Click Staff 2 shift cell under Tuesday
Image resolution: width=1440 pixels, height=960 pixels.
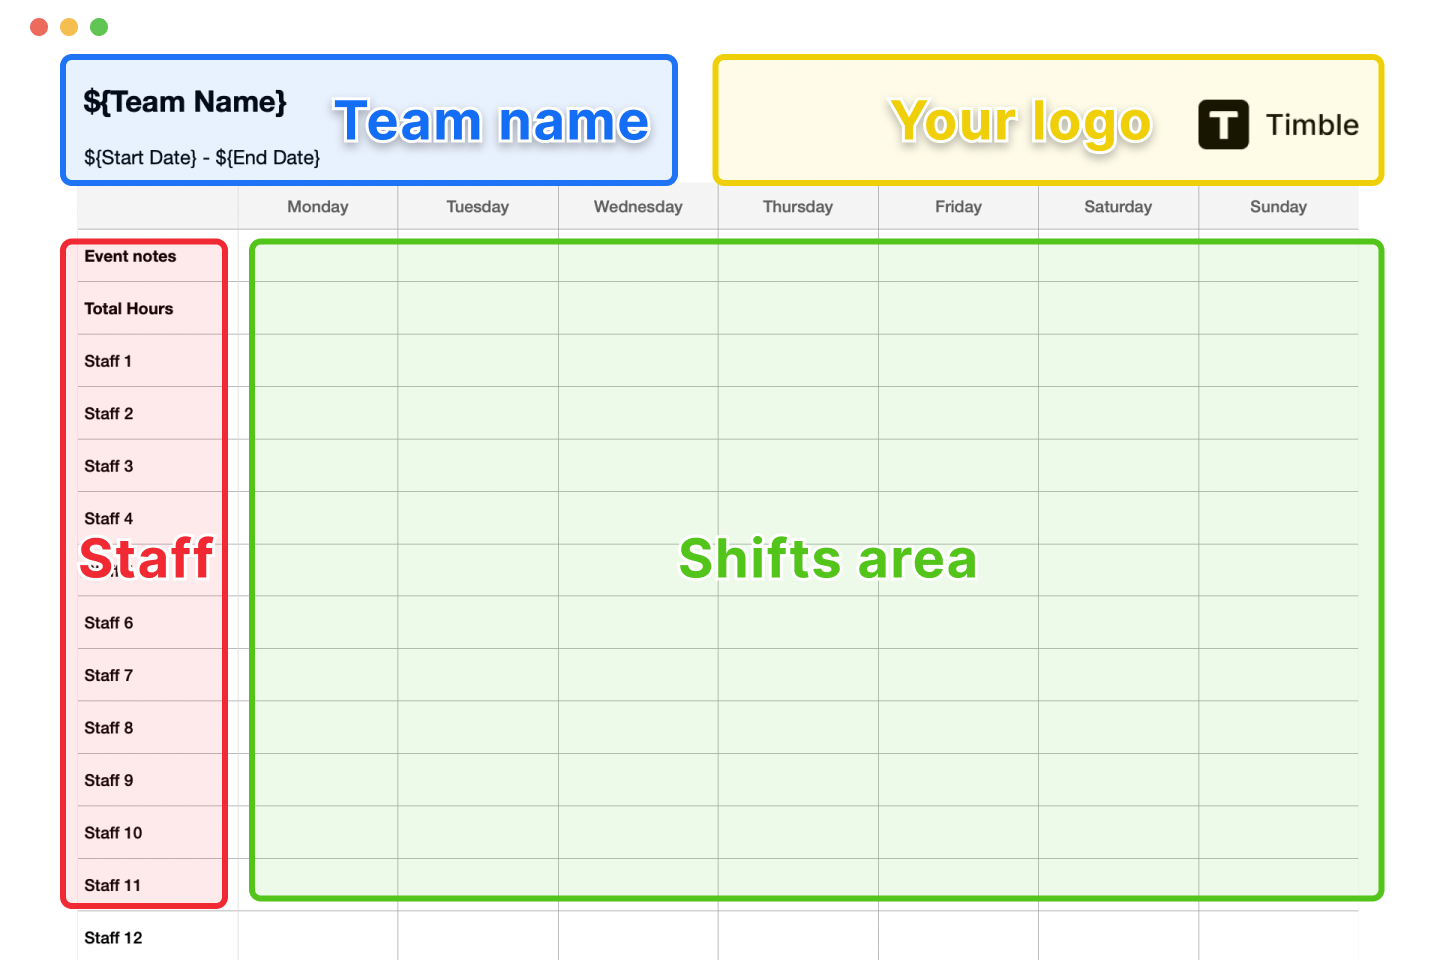[478, 413]
